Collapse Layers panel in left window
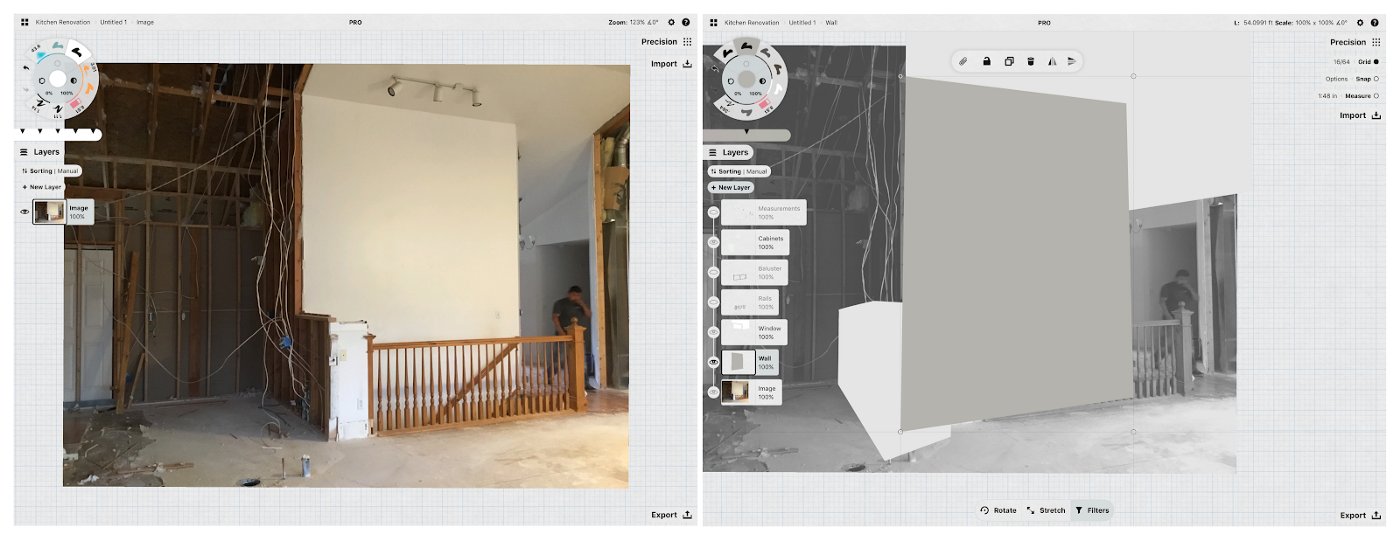This screenshot has width=1400, height=540. tap(39, 152)
